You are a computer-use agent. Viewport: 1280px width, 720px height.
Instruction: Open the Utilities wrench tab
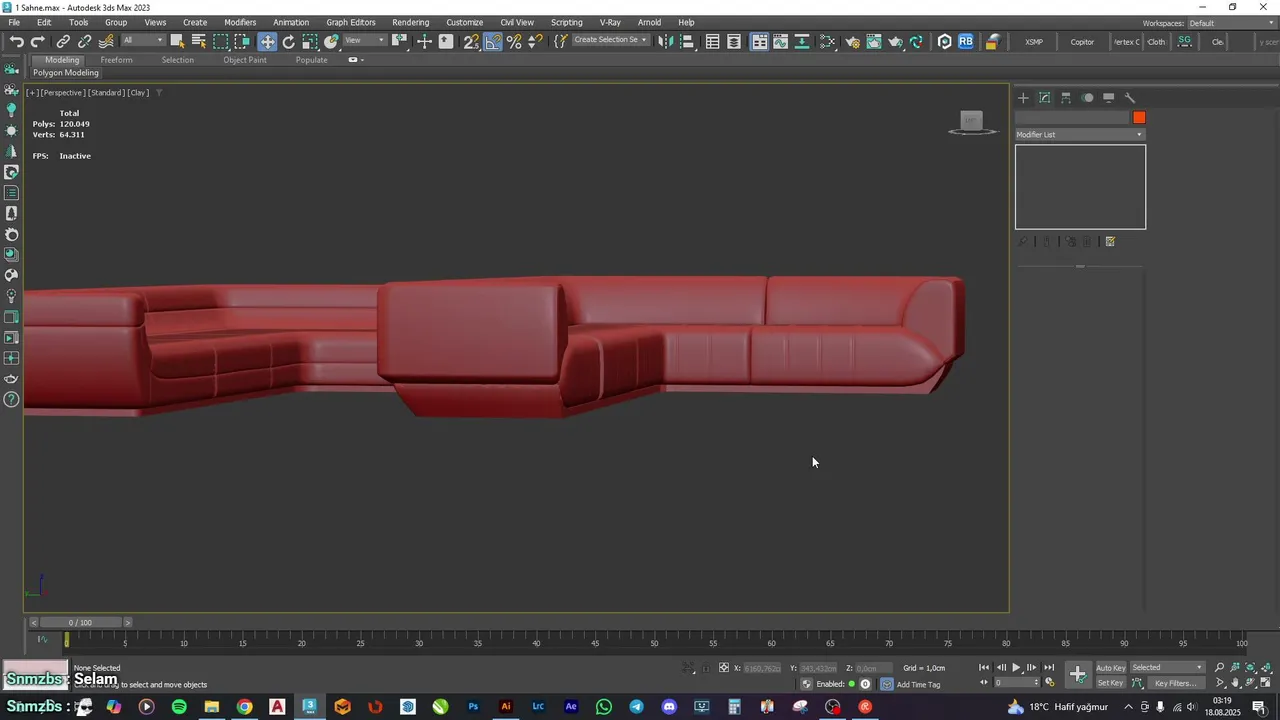pyautogui.click(x=1130, y=98)
